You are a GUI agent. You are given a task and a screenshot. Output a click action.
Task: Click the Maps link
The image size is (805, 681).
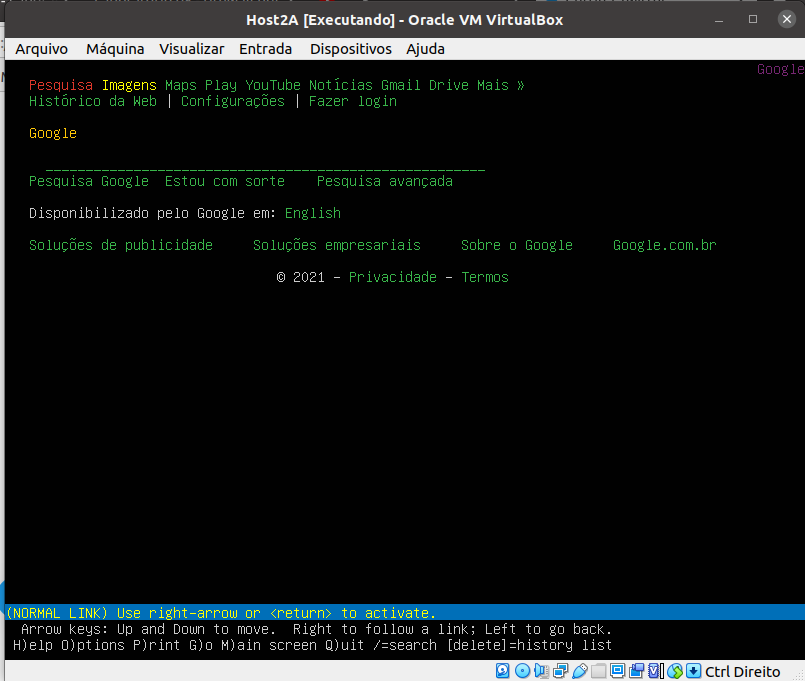(x=181, y=85)
